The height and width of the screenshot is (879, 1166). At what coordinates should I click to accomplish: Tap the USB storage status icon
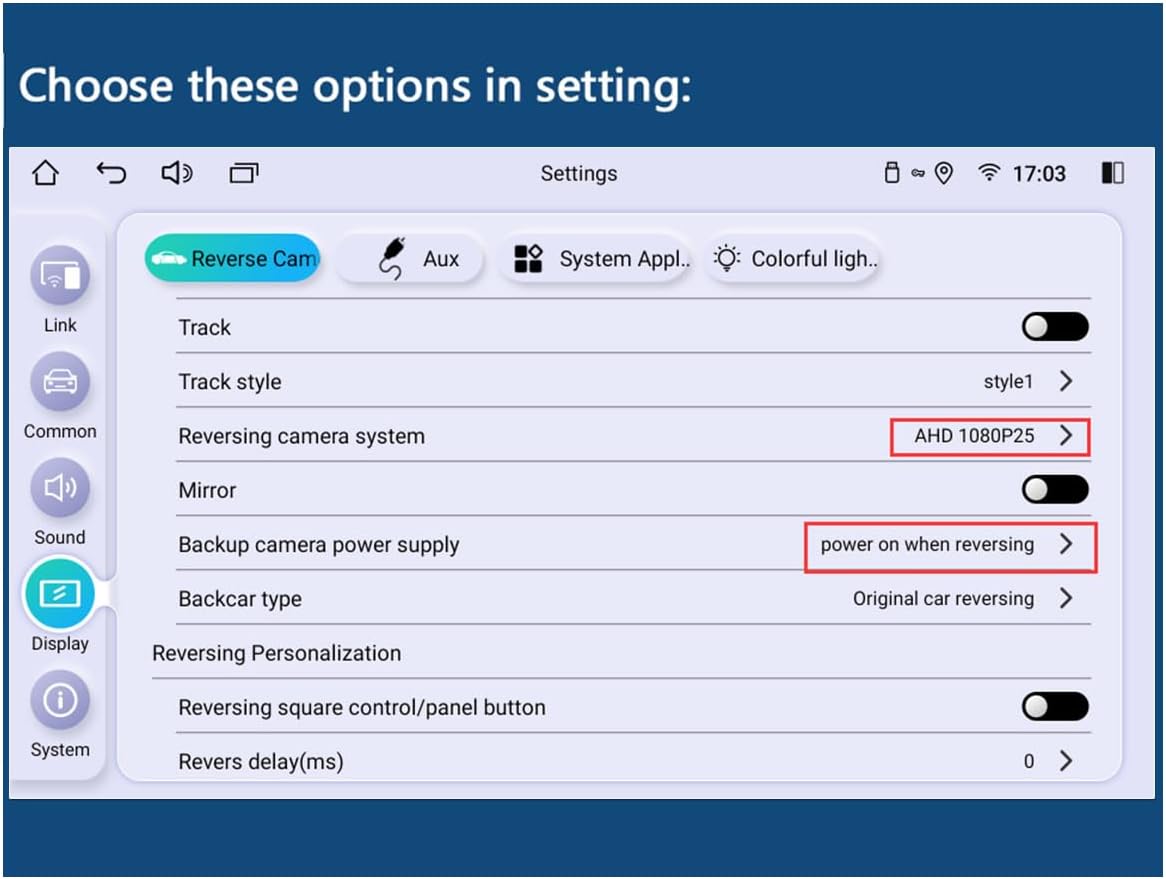(892, 173)
